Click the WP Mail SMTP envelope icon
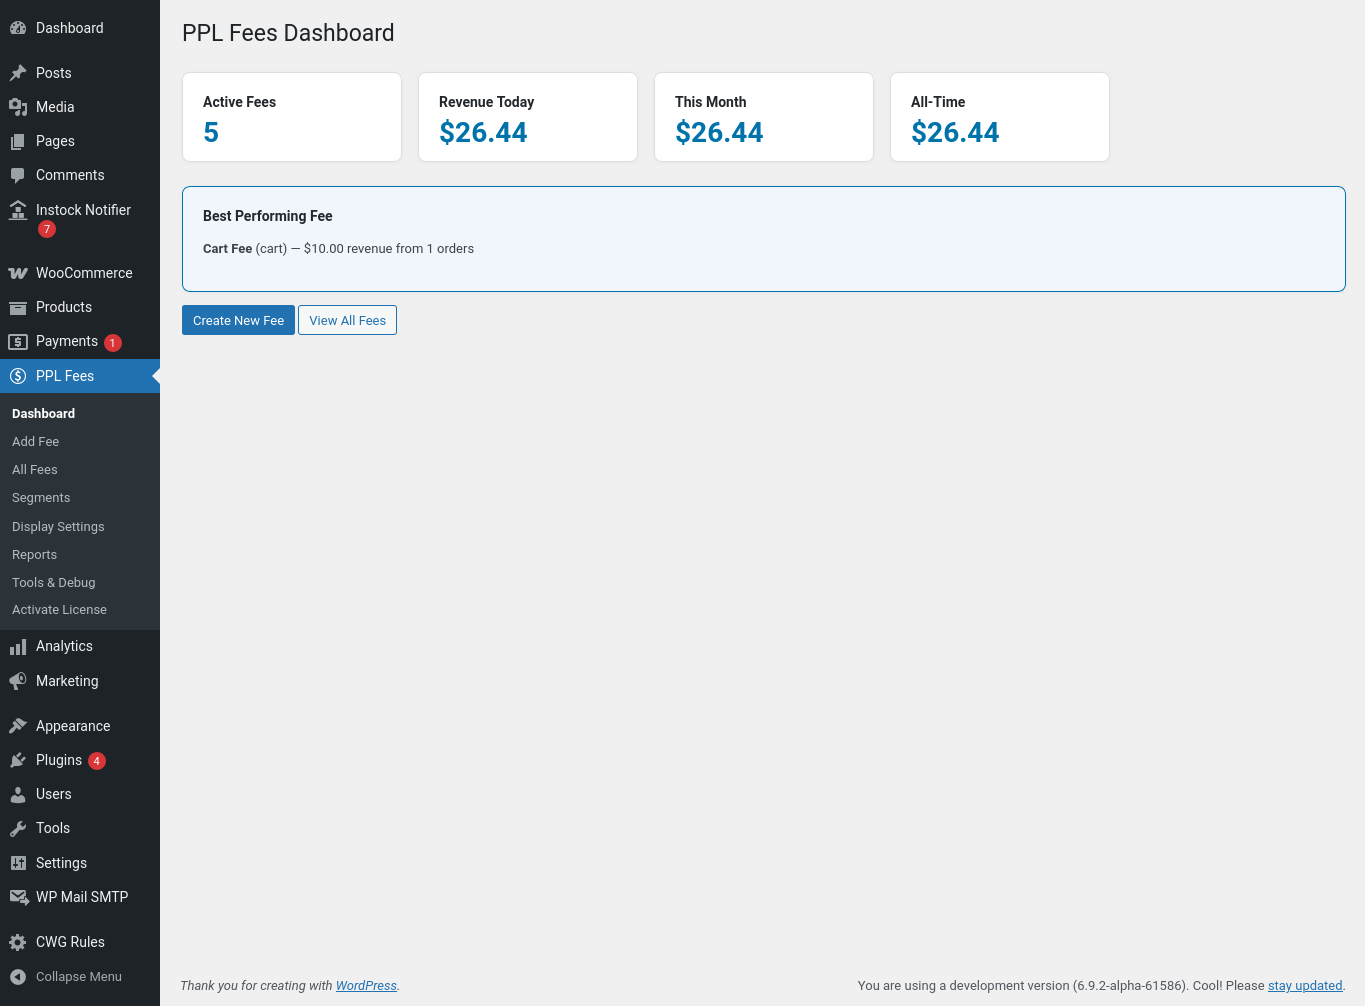1365x1006 pixels. click(18, 897)
